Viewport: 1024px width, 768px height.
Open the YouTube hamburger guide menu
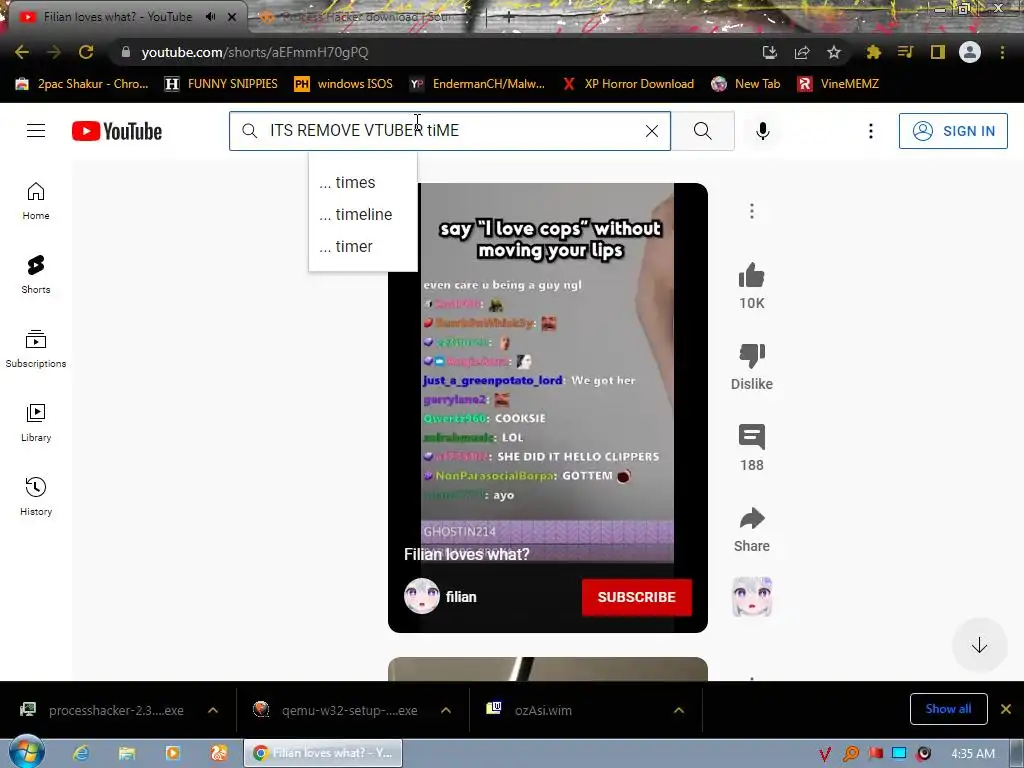[36, 131]
